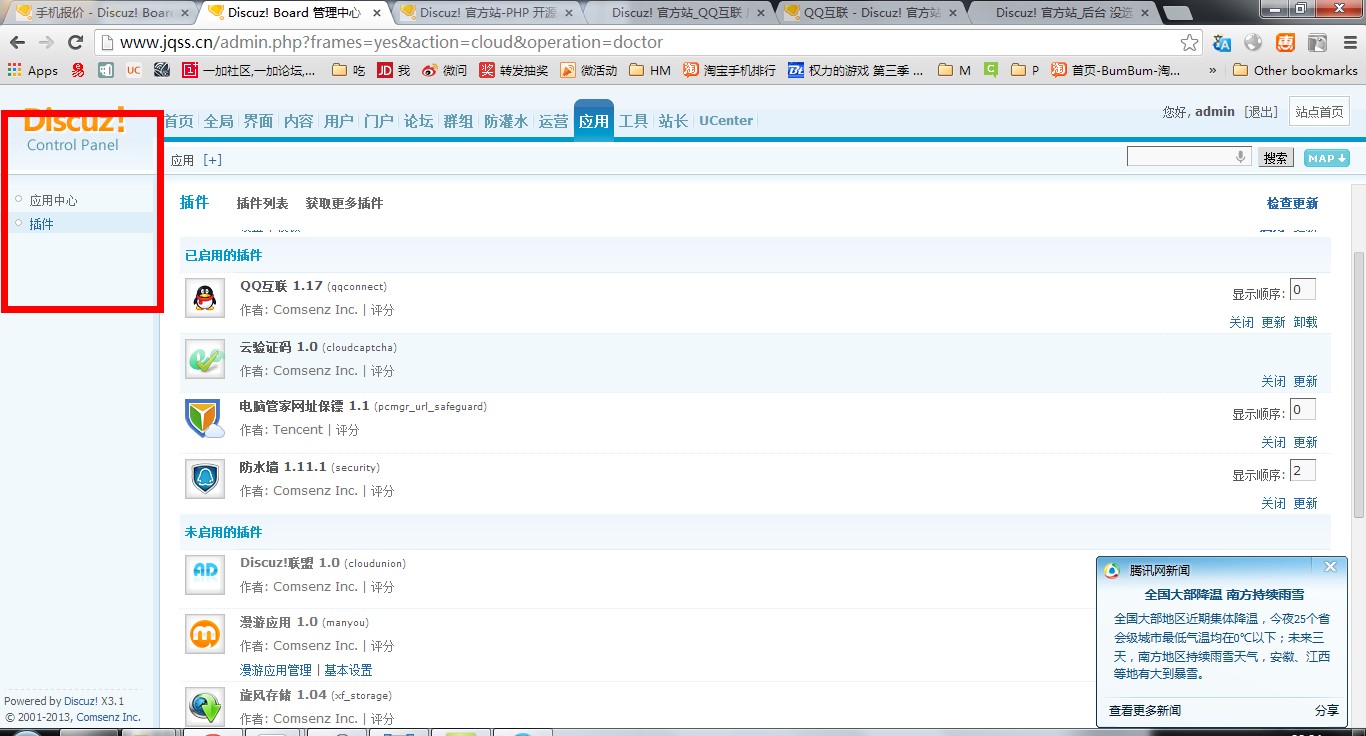Screen dimensions: 1366x736
Task: Click the 检查更新 link
Action: (x=1292, y=203)
